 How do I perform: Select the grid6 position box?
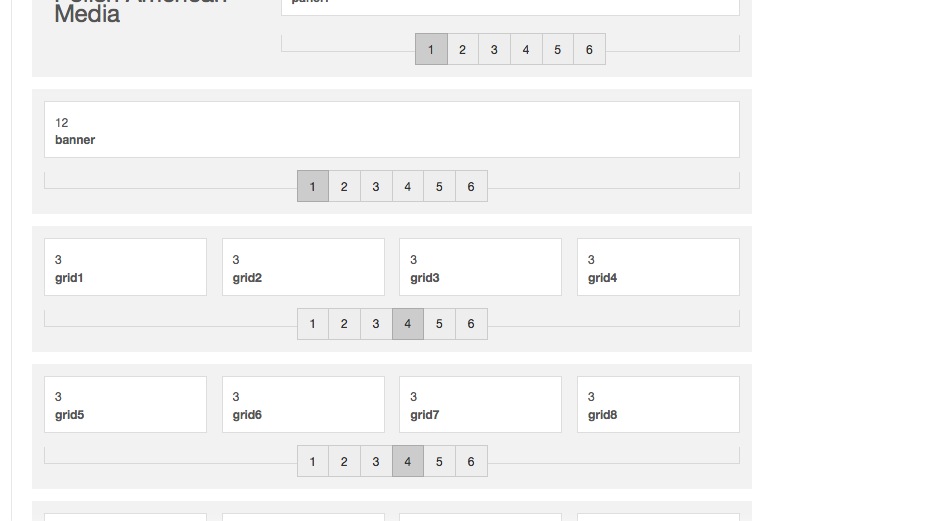pyautogui.click(x=303, y=404)
